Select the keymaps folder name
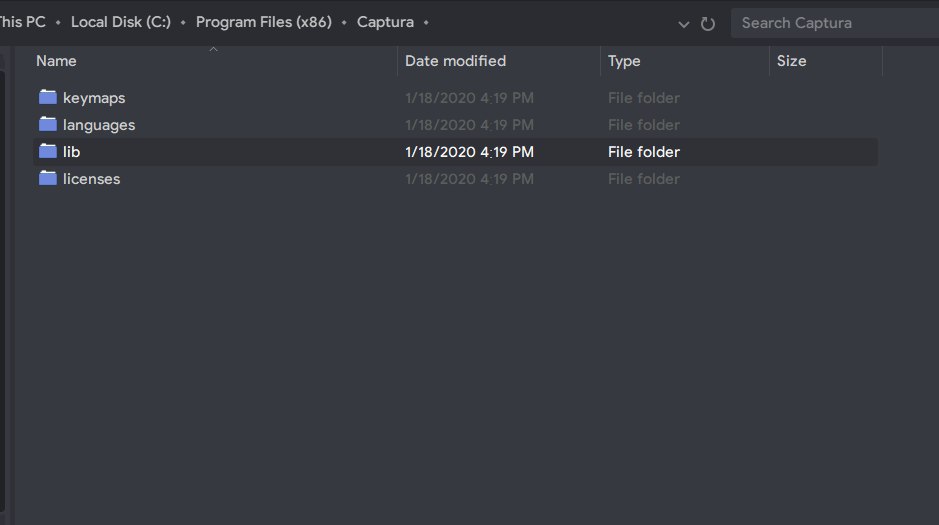This screenshot has height=525, width=939. 94,98
